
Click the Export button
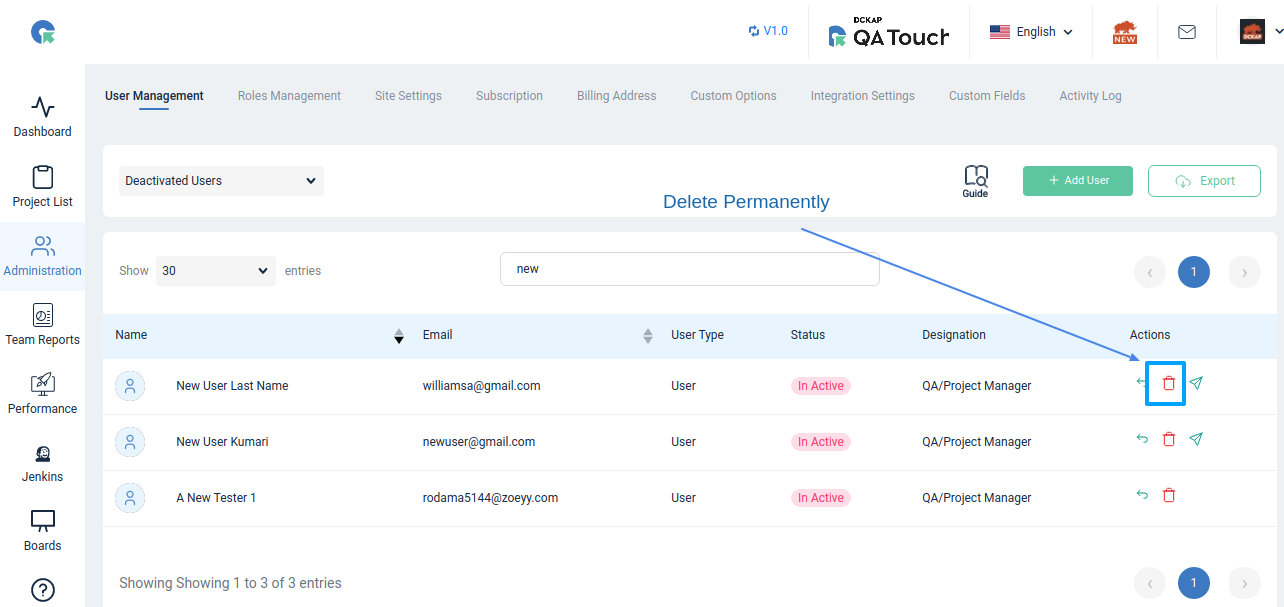(1204, 181)
